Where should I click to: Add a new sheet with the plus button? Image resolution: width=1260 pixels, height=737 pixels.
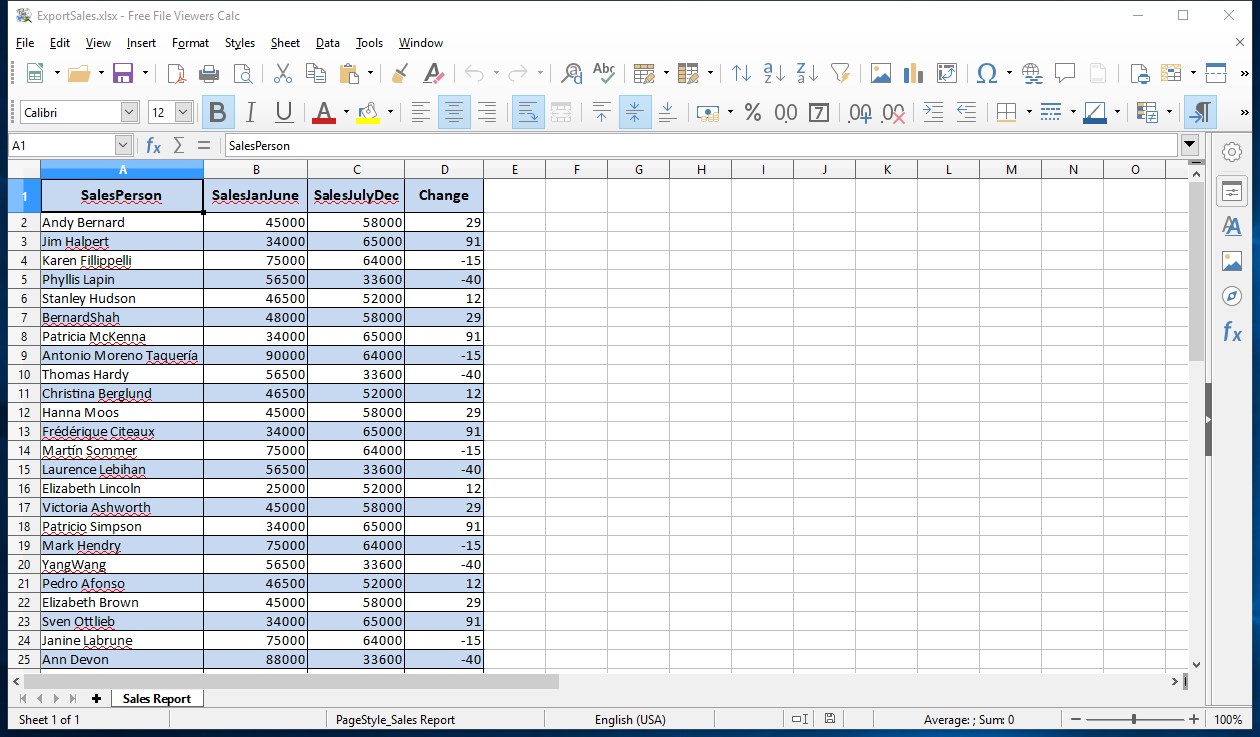pos(95,698)
